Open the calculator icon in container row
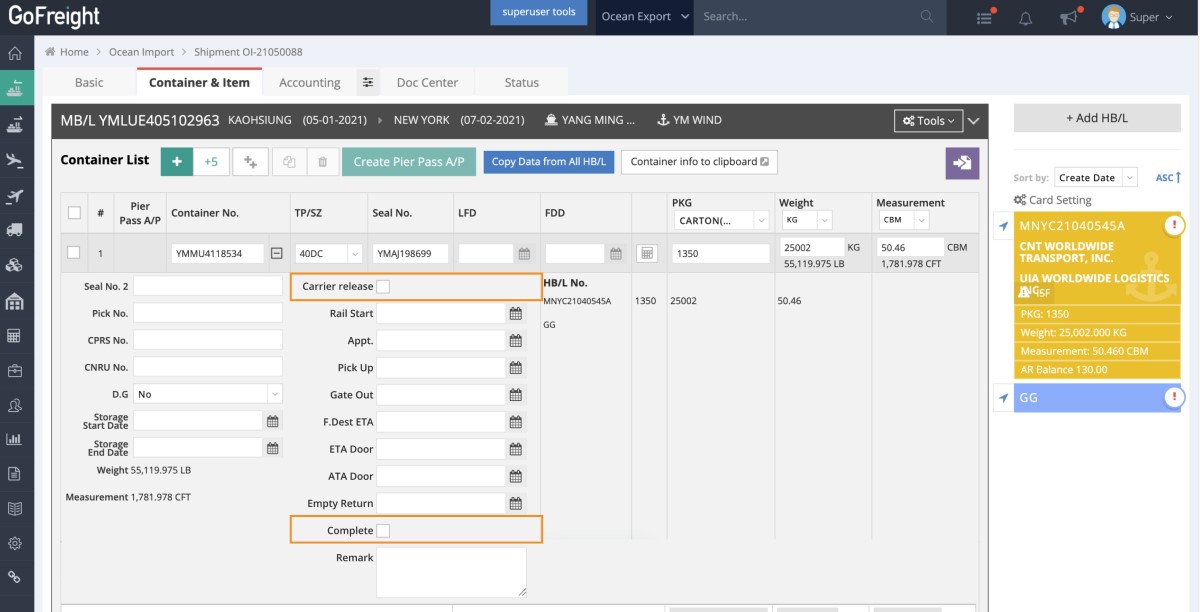 coord(647,254)
